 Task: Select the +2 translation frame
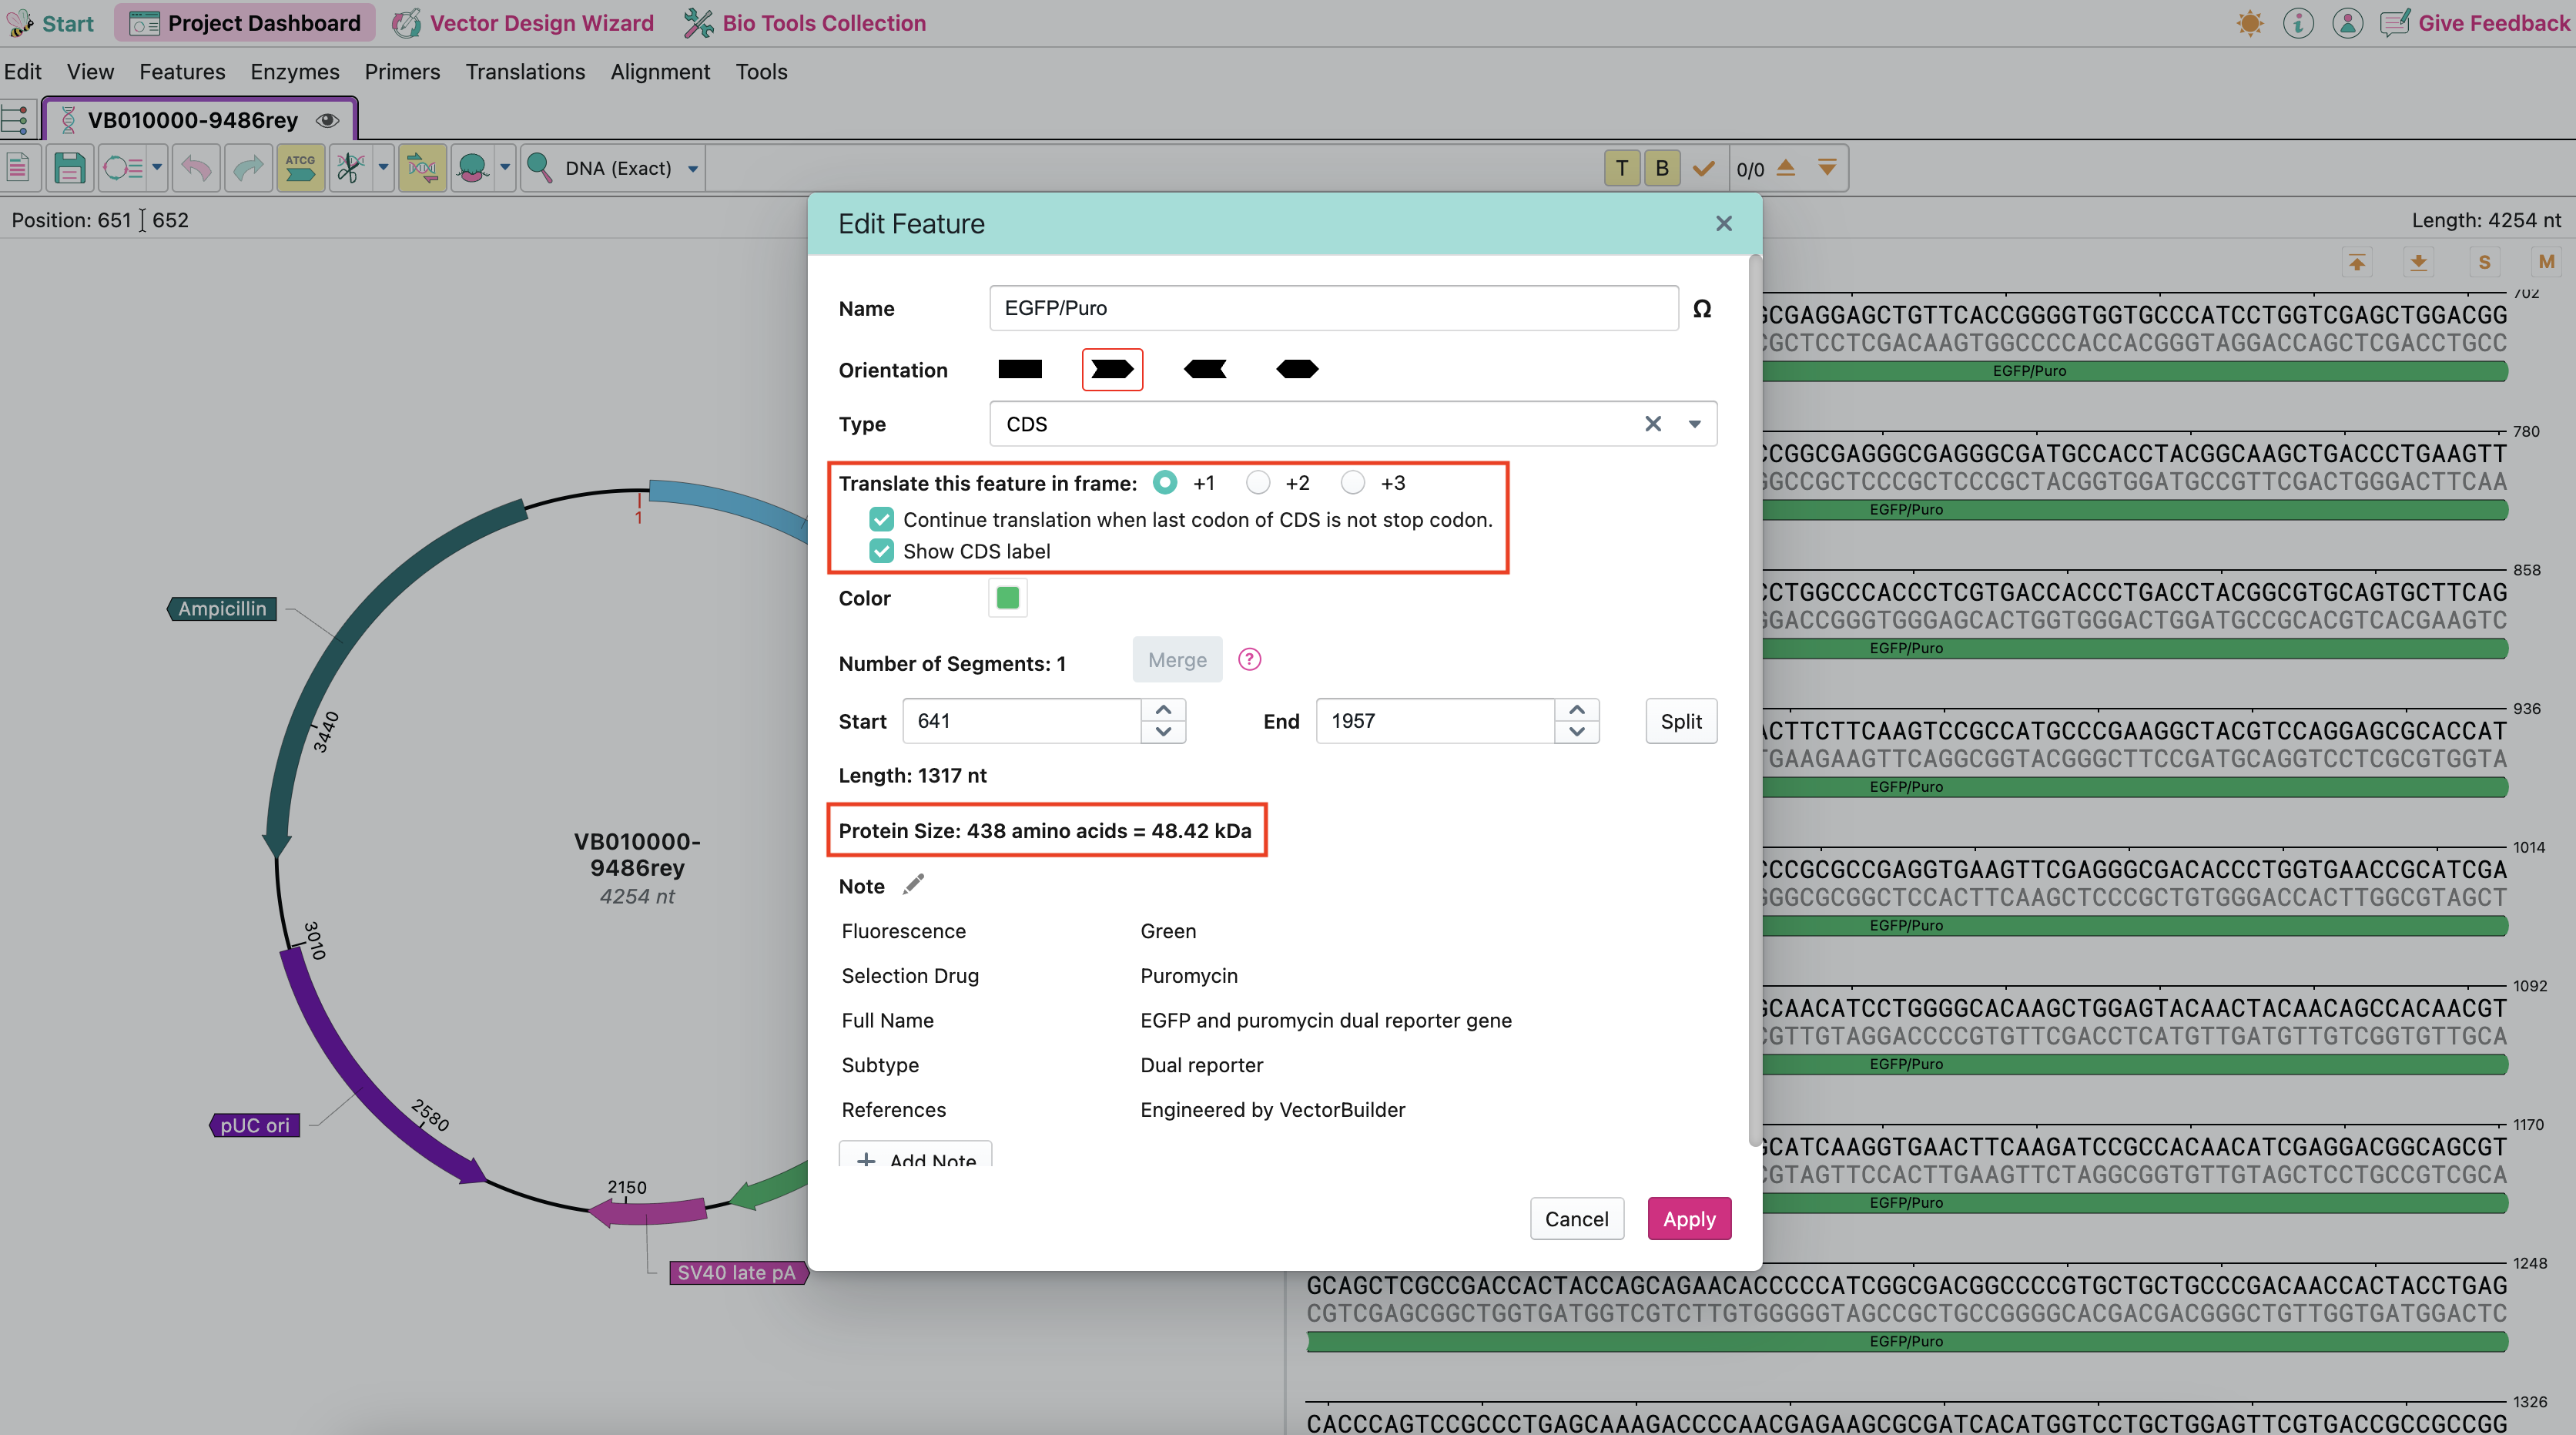[1258, 483]
